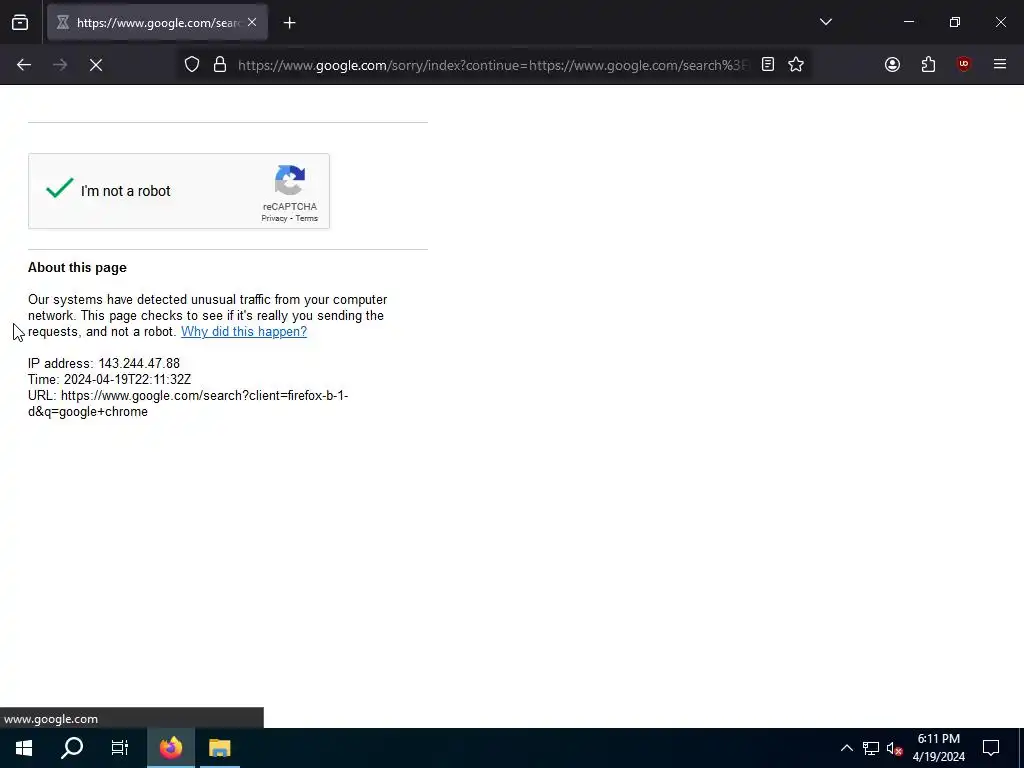
Task: Show hidden system tray icons
Action: 846,748
